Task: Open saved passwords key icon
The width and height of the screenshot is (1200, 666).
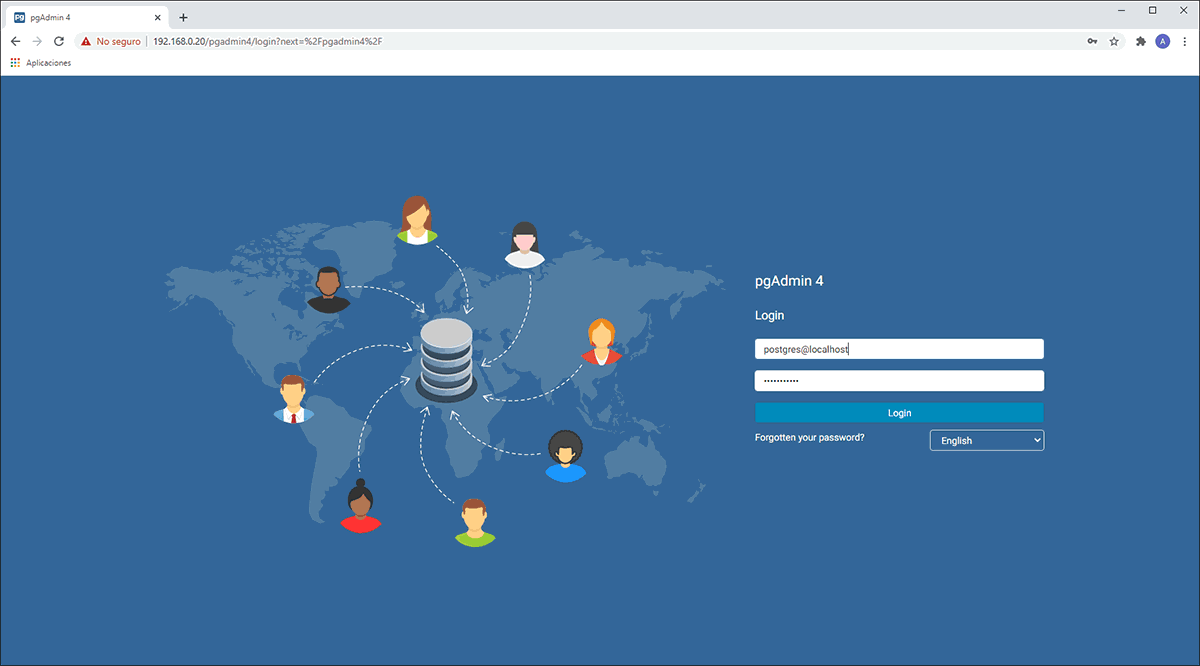Action: click(x=1092, y=41)
